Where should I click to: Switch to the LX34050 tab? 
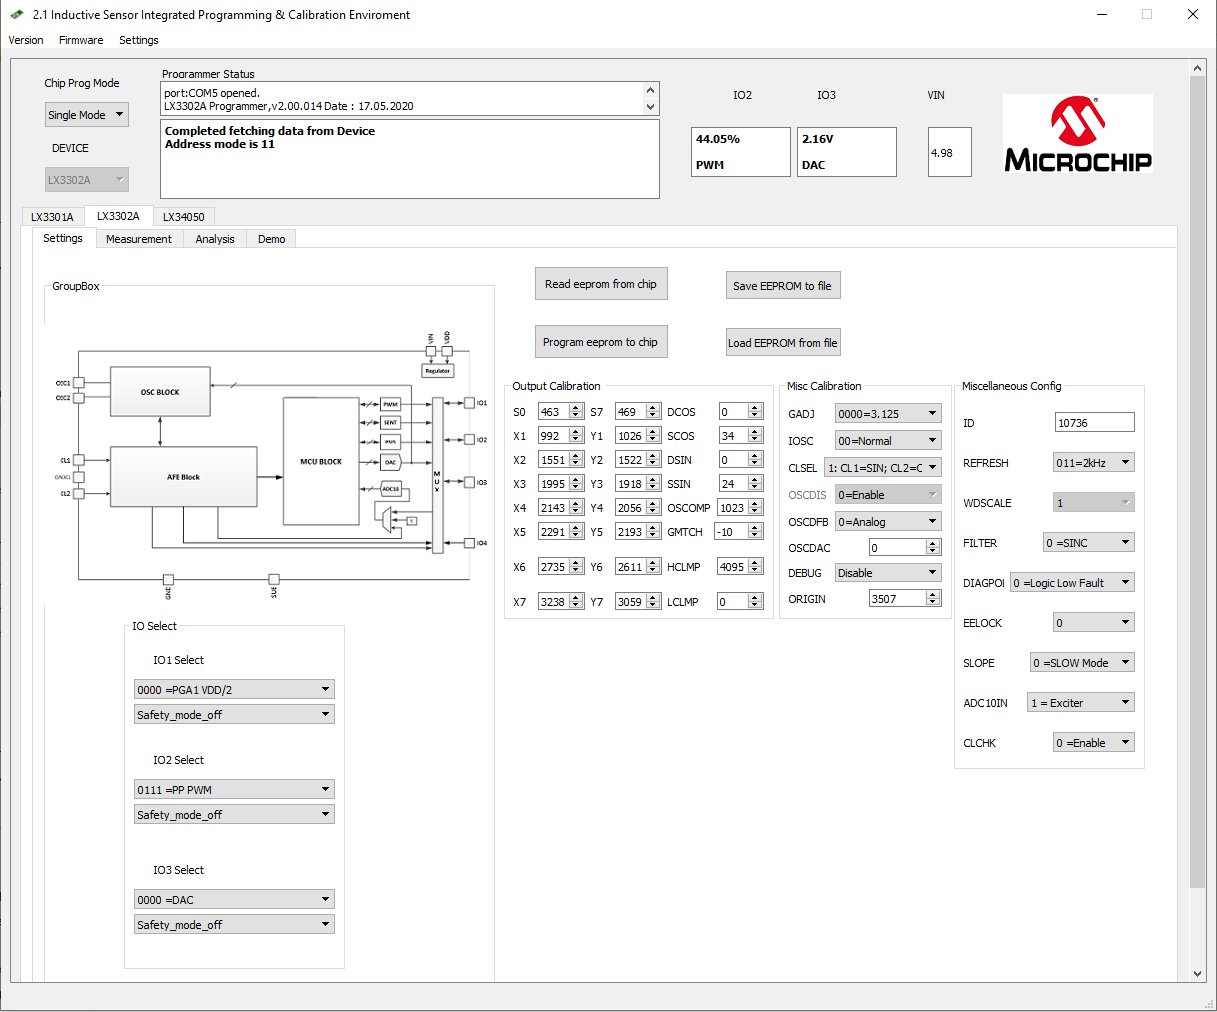[x=184, y=217]
